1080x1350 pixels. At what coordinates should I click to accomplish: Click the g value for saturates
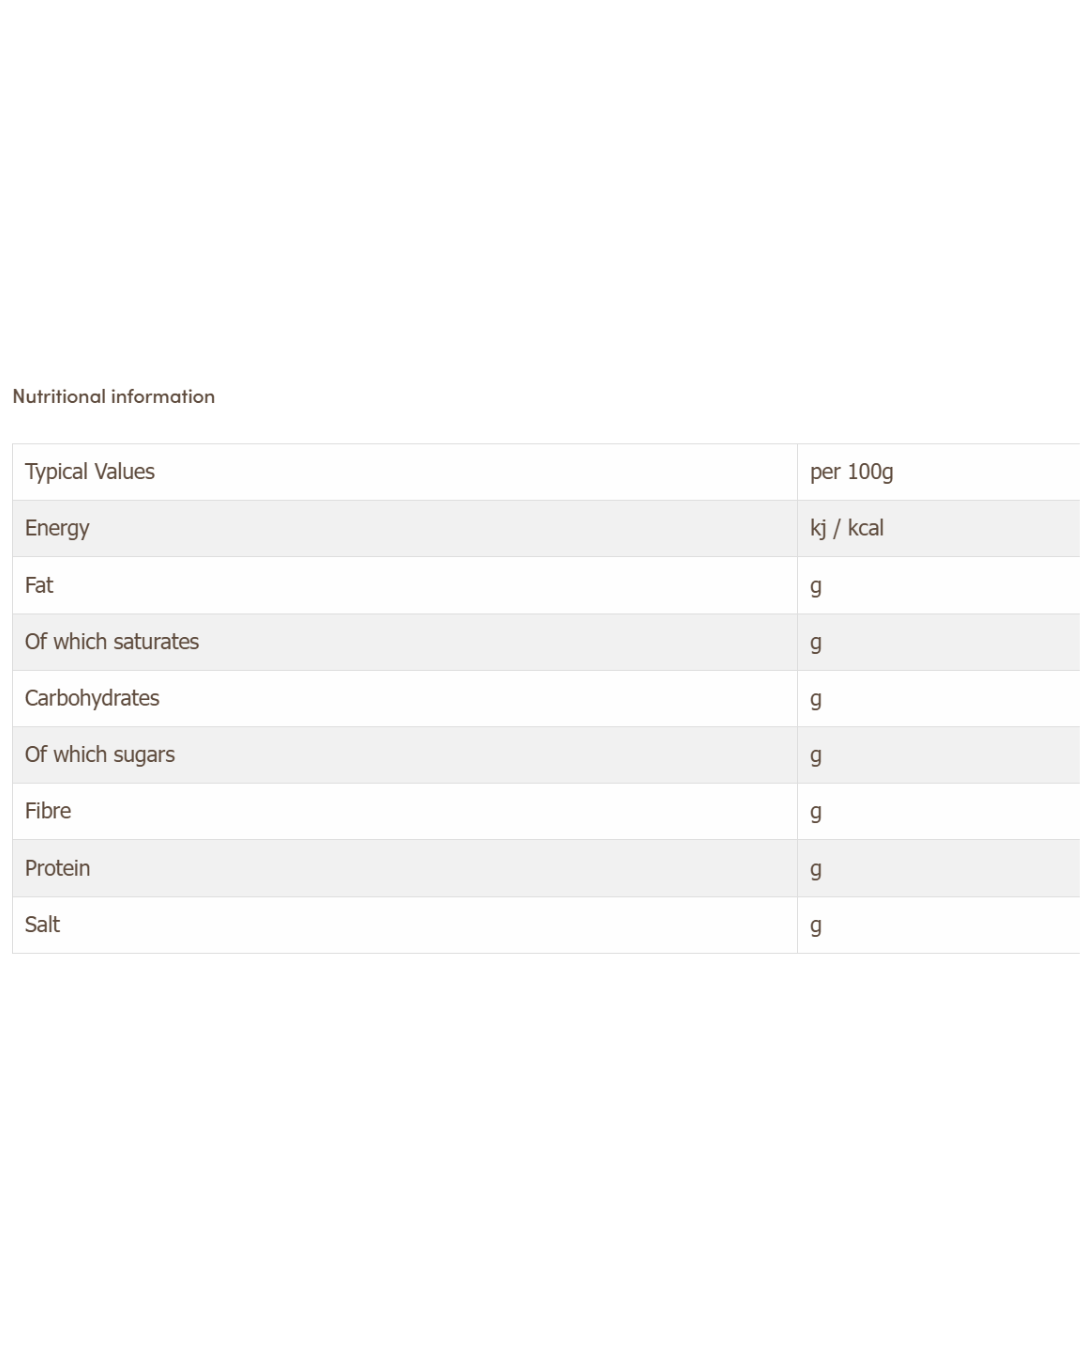(x=816, y=643)
